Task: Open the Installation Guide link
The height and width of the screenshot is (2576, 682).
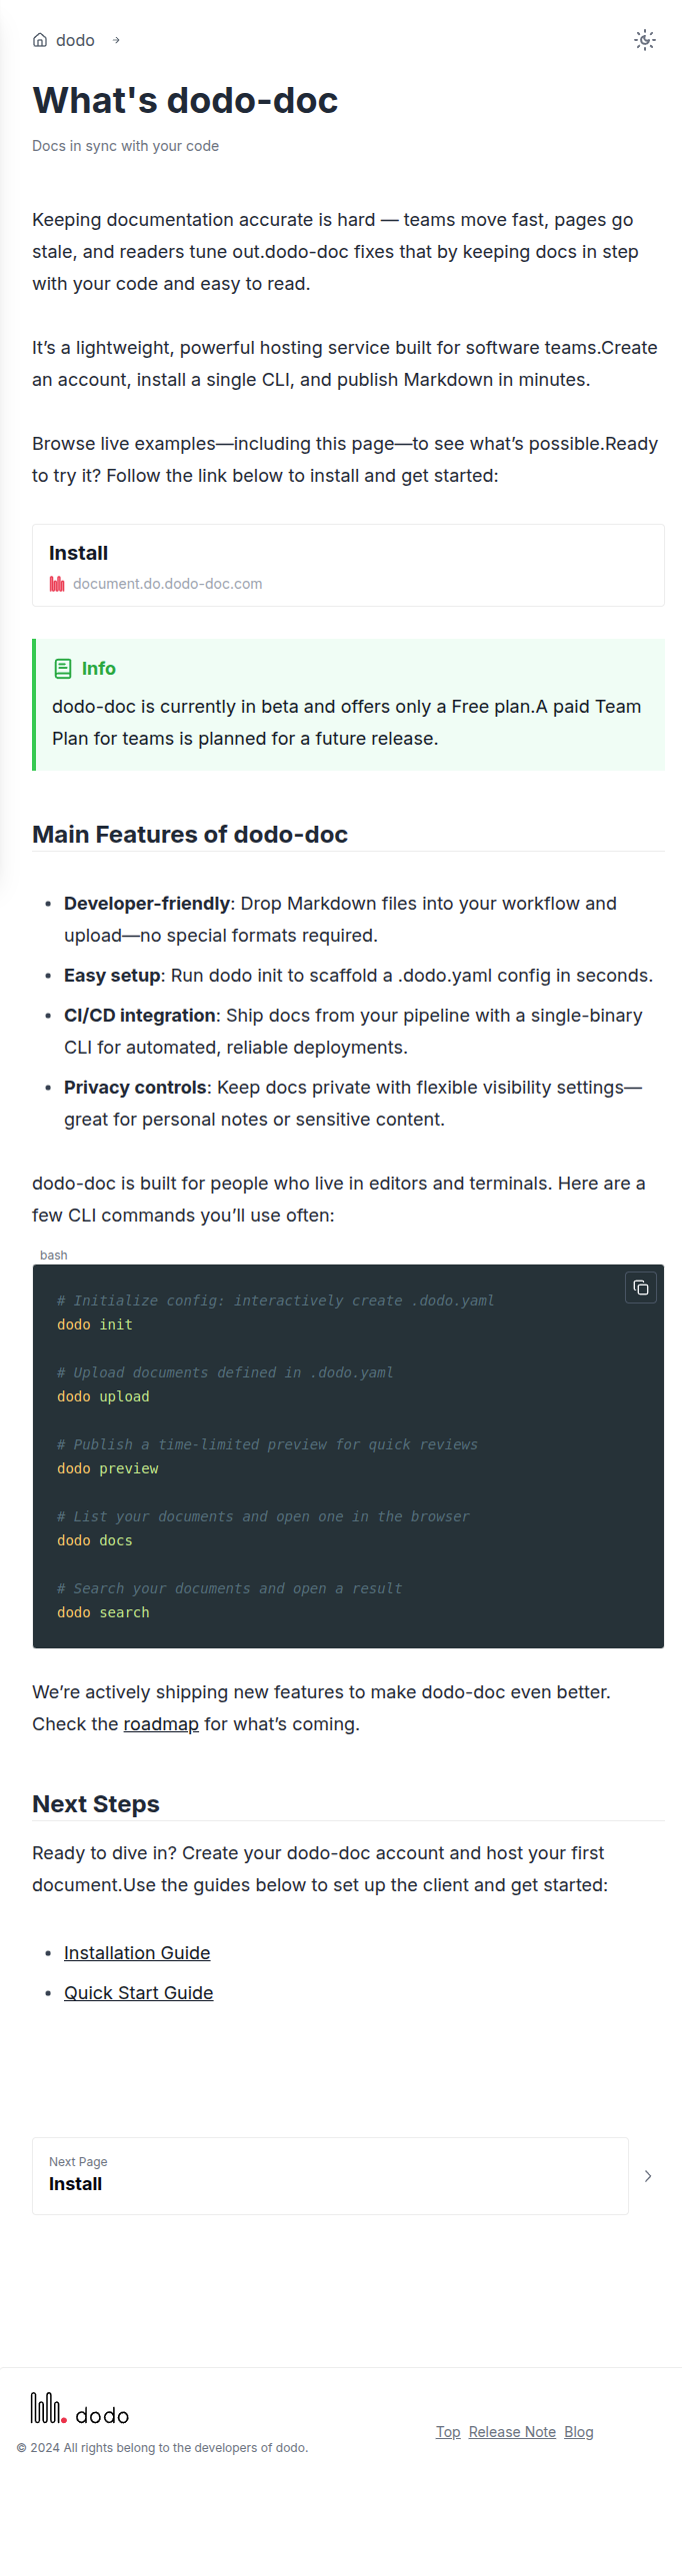Action: coord(136,1952)
